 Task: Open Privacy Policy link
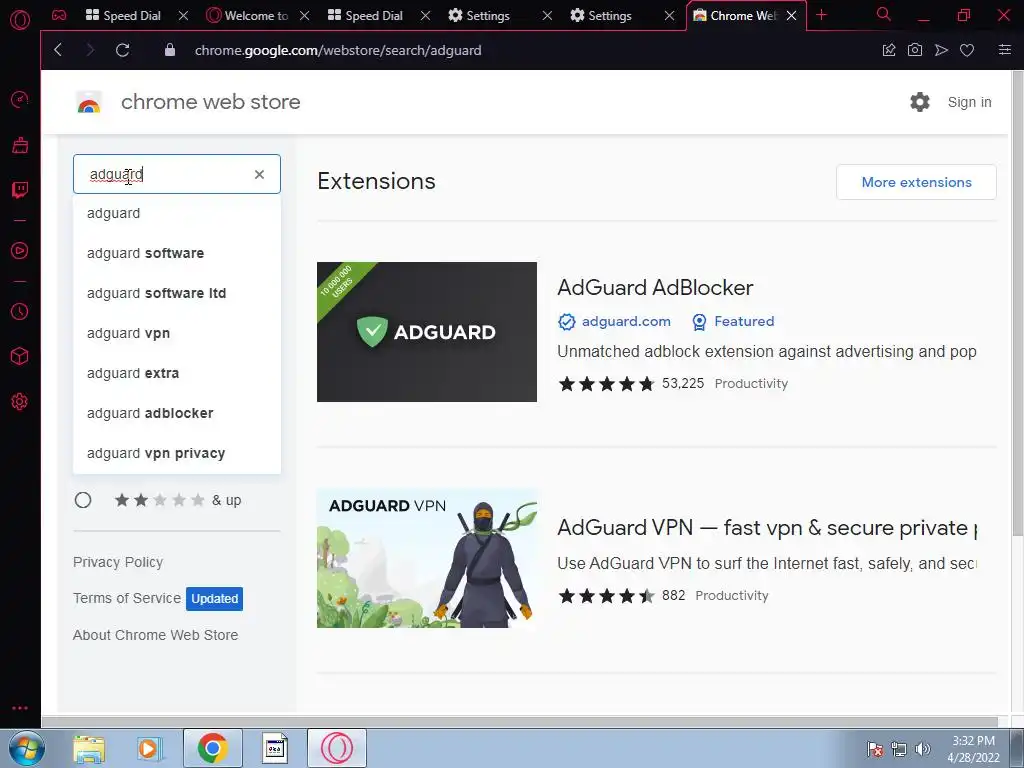118,562
